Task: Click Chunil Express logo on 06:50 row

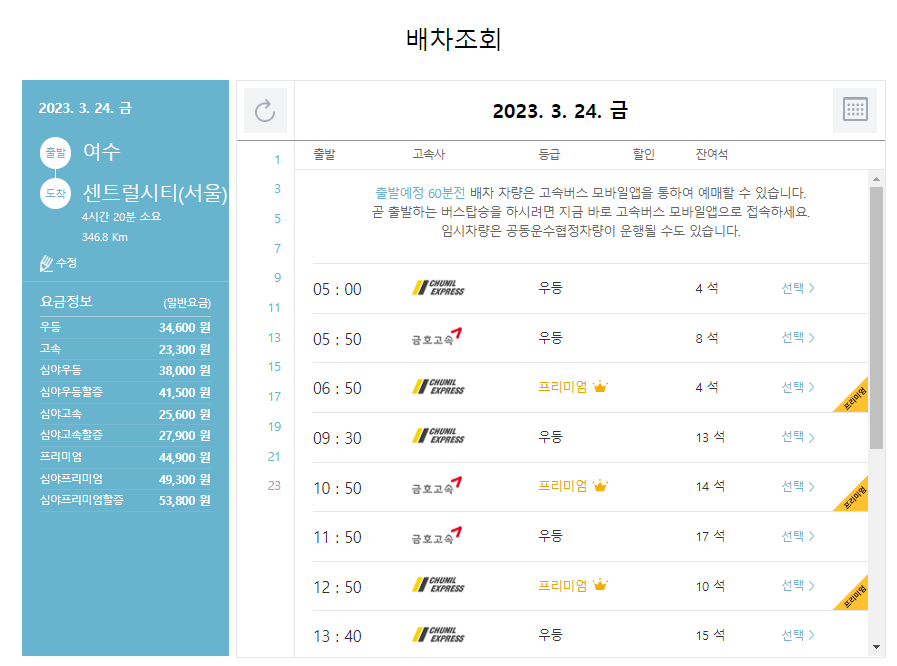Action: [438, 387]
